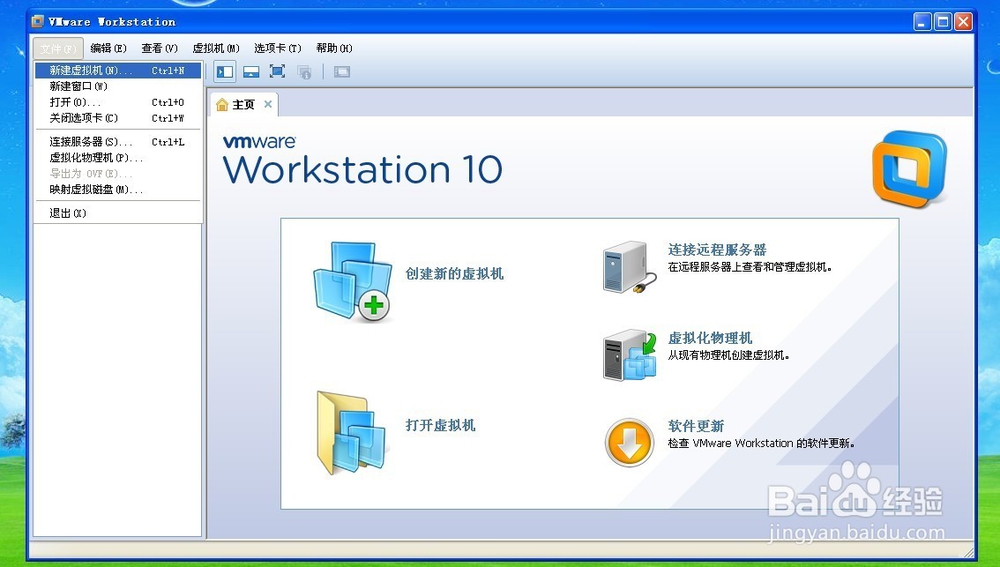Viewport: 1000px width, 567px height.
Task: Click the 软件更新 link
Action: (696, 426)
